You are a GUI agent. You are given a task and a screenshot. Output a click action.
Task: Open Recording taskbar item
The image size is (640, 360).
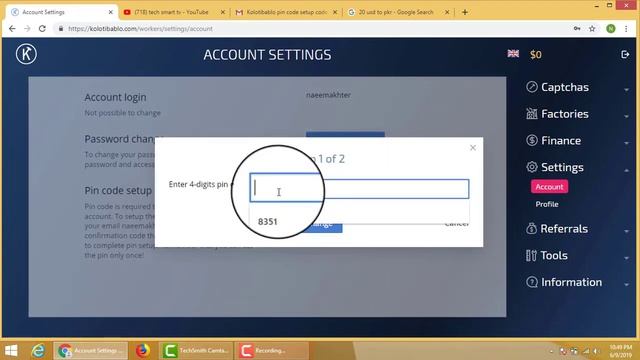coord(271,351)
